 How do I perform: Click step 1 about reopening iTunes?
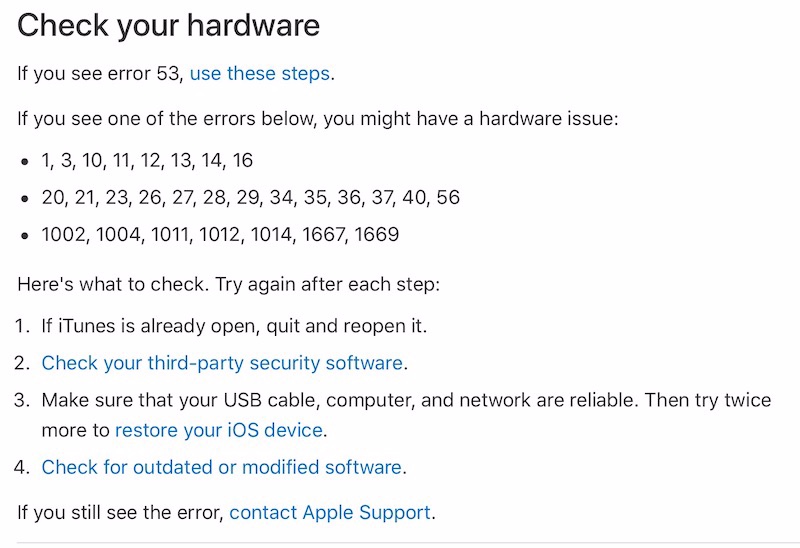tap(235, 326)
